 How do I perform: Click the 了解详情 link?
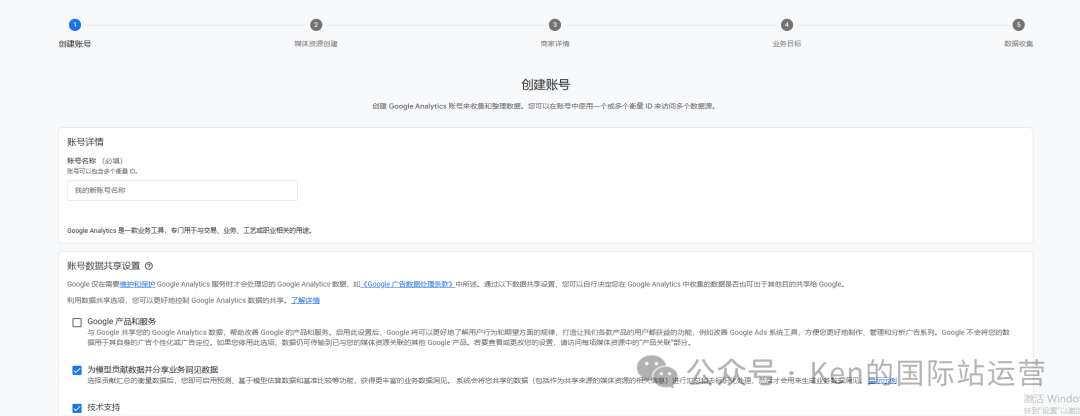(305, 300)
